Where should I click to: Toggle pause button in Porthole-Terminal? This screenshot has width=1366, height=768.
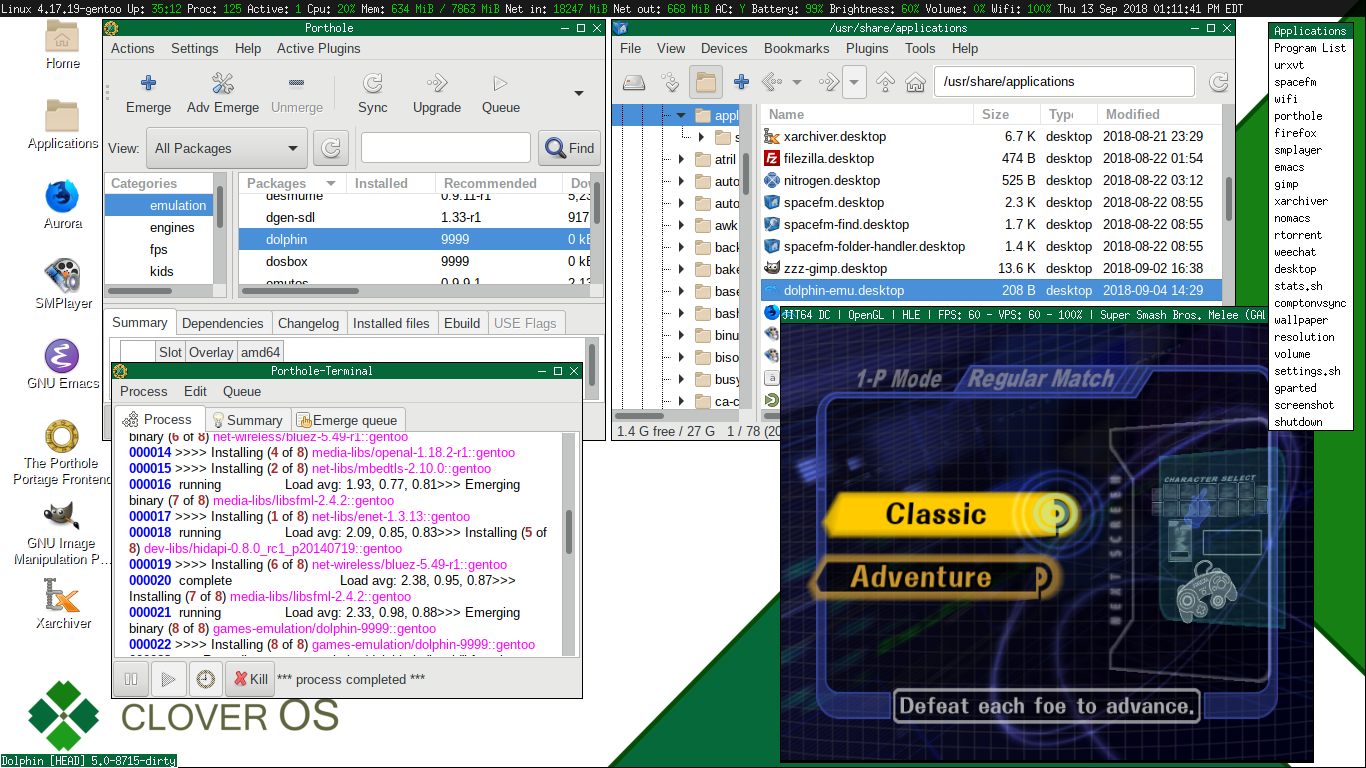click(x=131, y=679)
